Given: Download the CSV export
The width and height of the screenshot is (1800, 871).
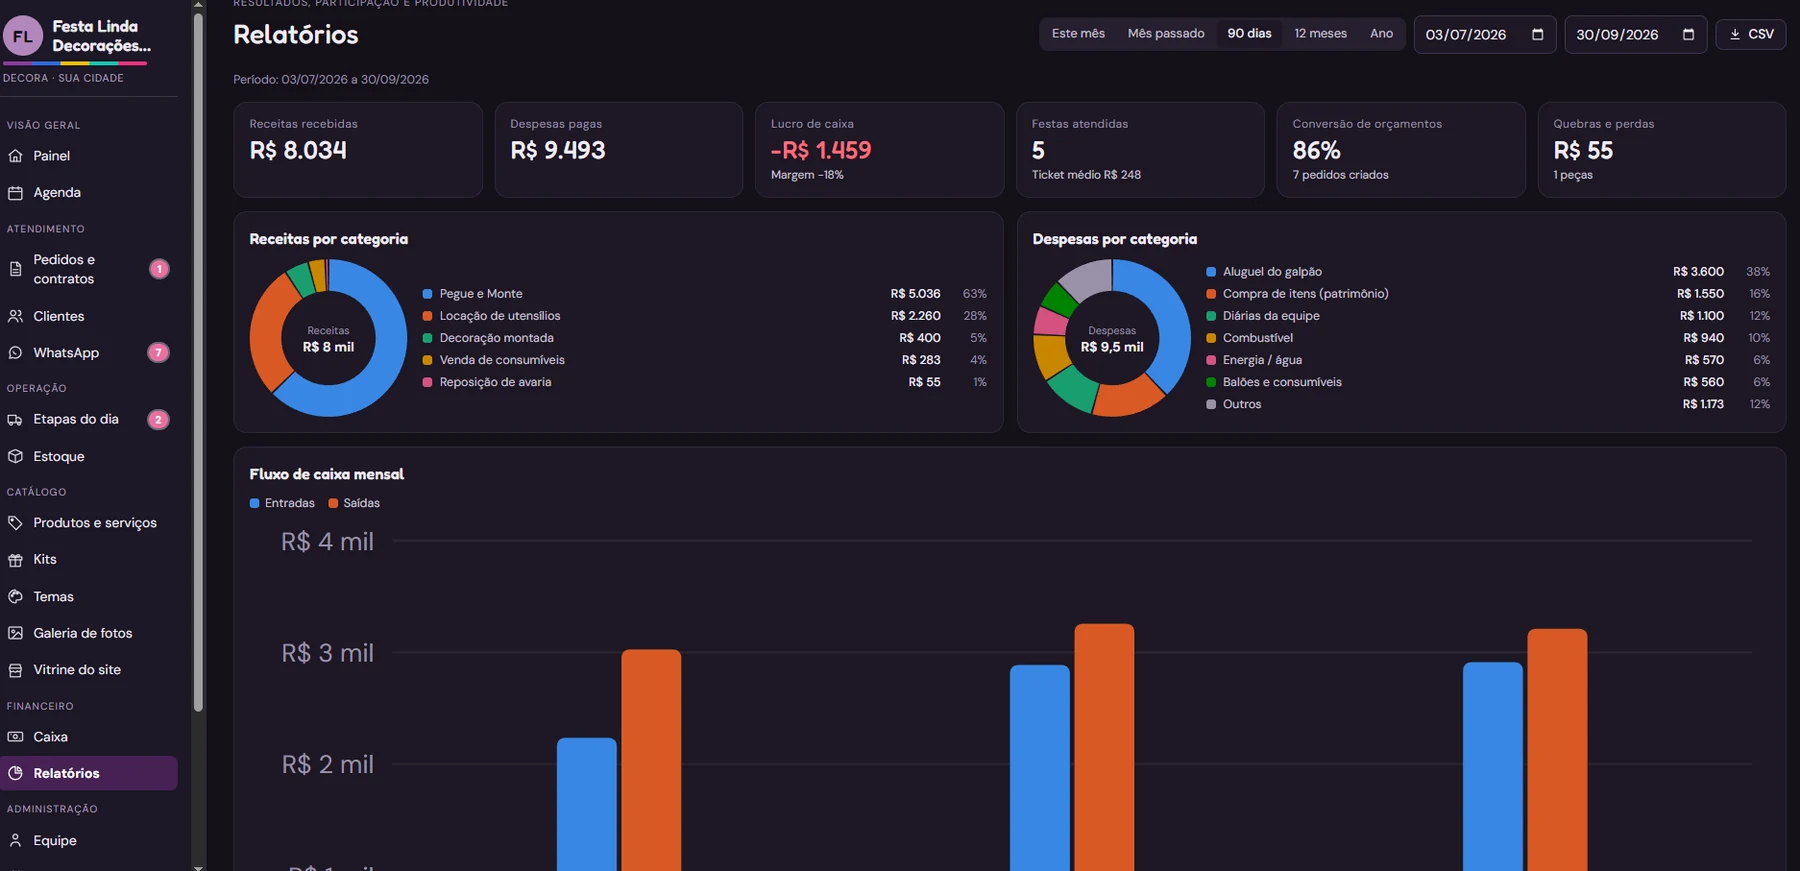Looking at the screenshot, I should (x=1751, y=34).
